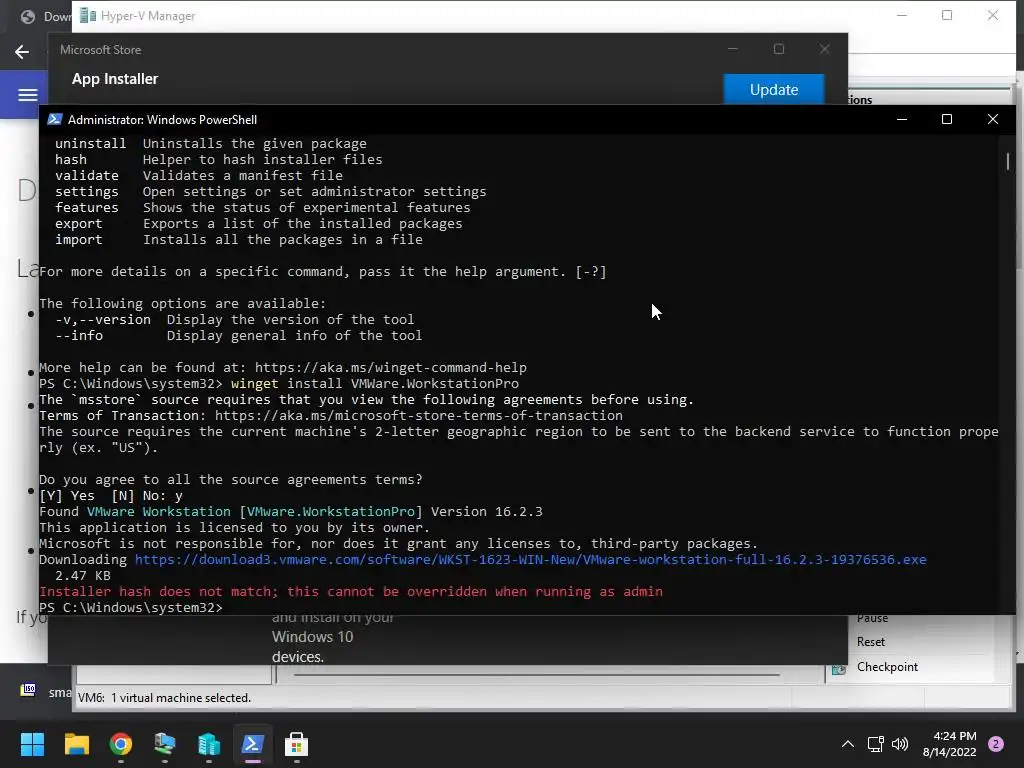Click the ISO file icon in the downloads bar
The width and height of the screenshot is (1024, 768).
pyautogui.click(x=28, y=690)
